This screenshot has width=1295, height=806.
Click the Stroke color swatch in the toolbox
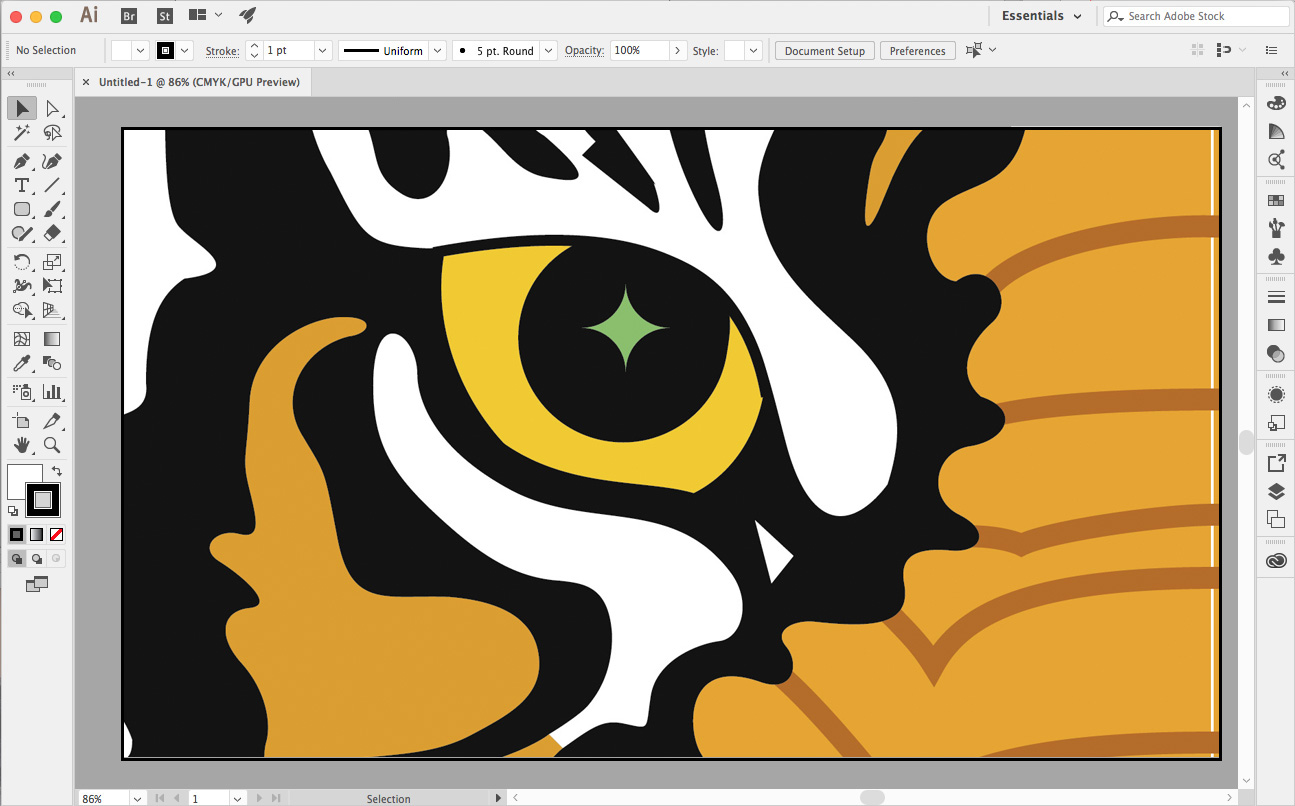coord(43,499)
